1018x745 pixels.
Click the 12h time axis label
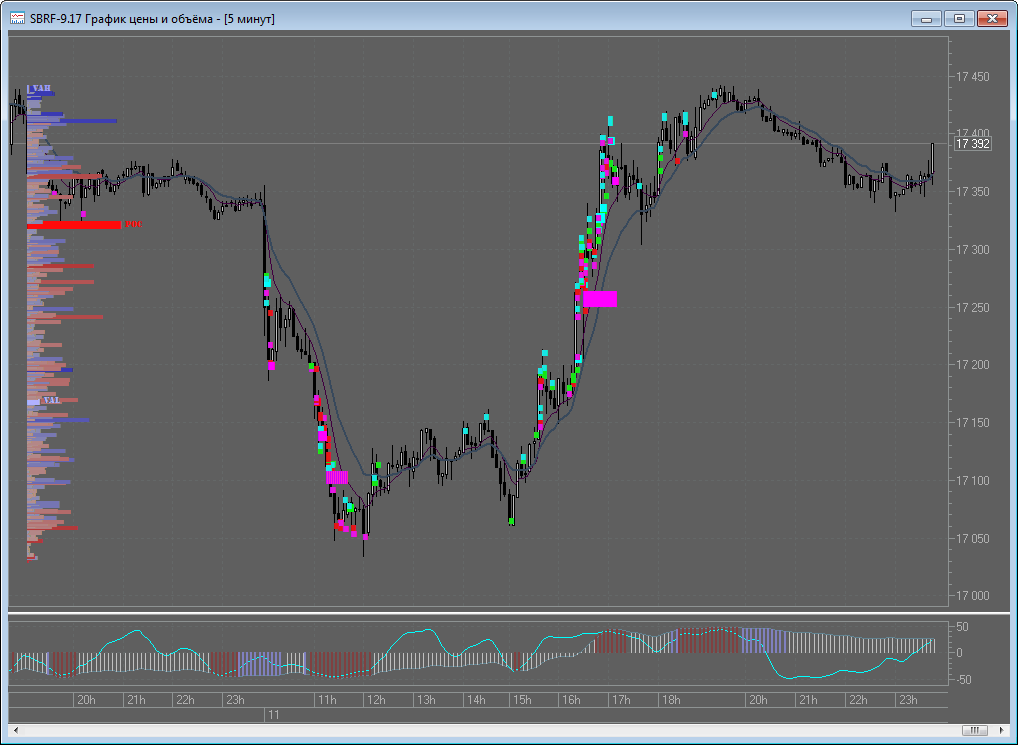(x=374, y=699)
